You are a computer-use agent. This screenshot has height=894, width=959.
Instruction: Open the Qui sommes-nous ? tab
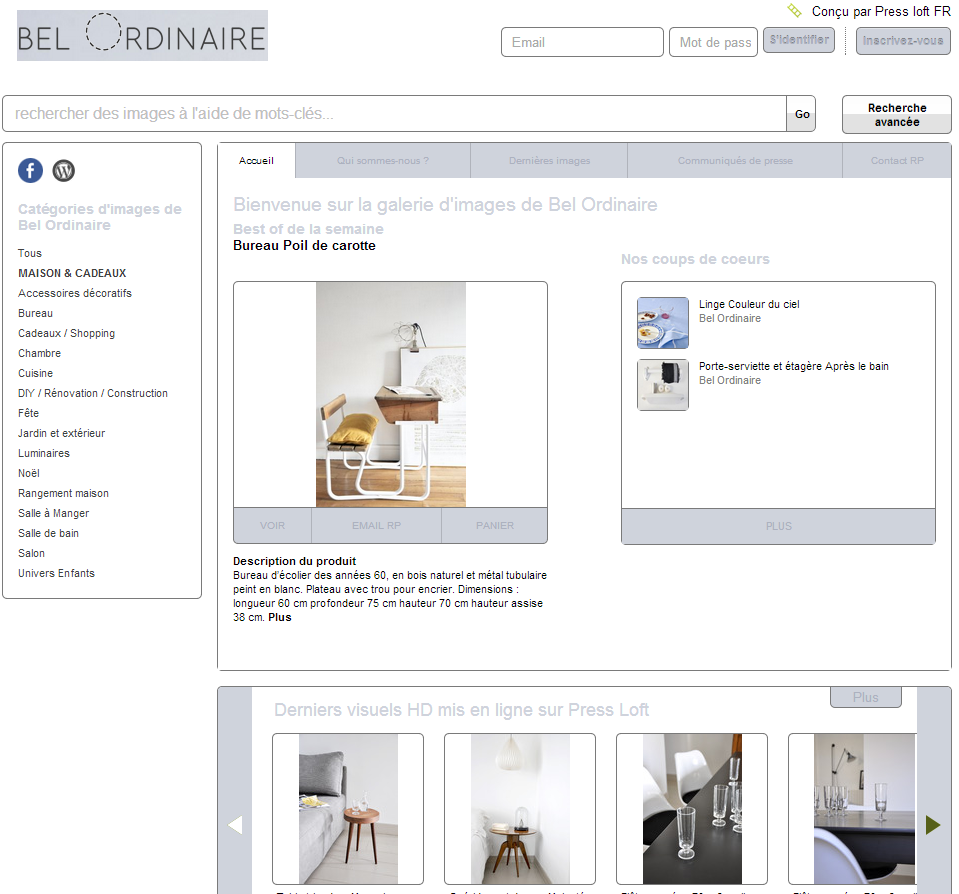click(x=383, y=161)
